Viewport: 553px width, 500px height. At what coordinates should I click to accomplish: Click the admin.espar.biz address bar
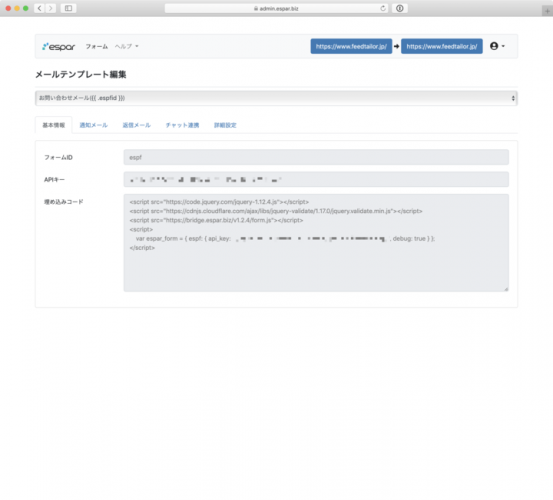pos(276,8)
